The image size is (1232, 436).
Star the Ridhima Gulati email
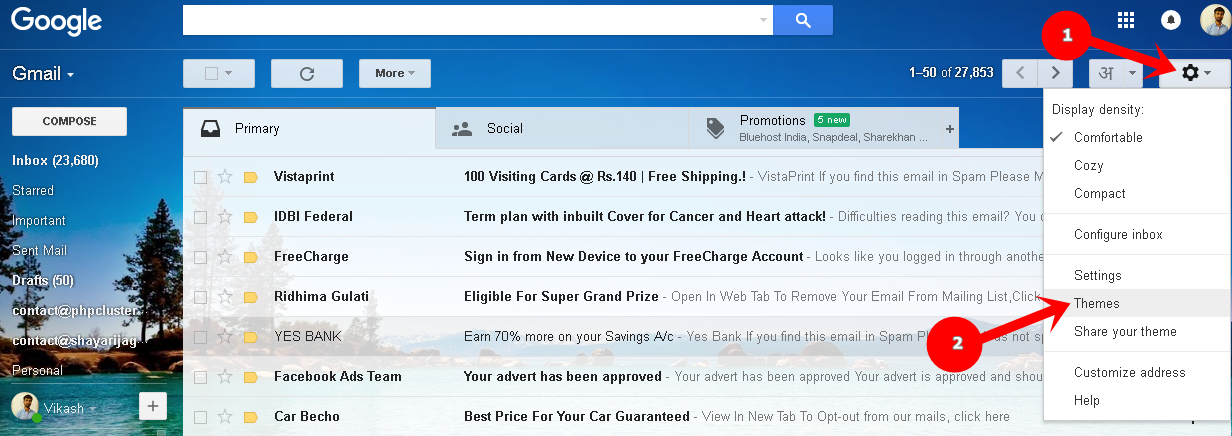(225, 297)
